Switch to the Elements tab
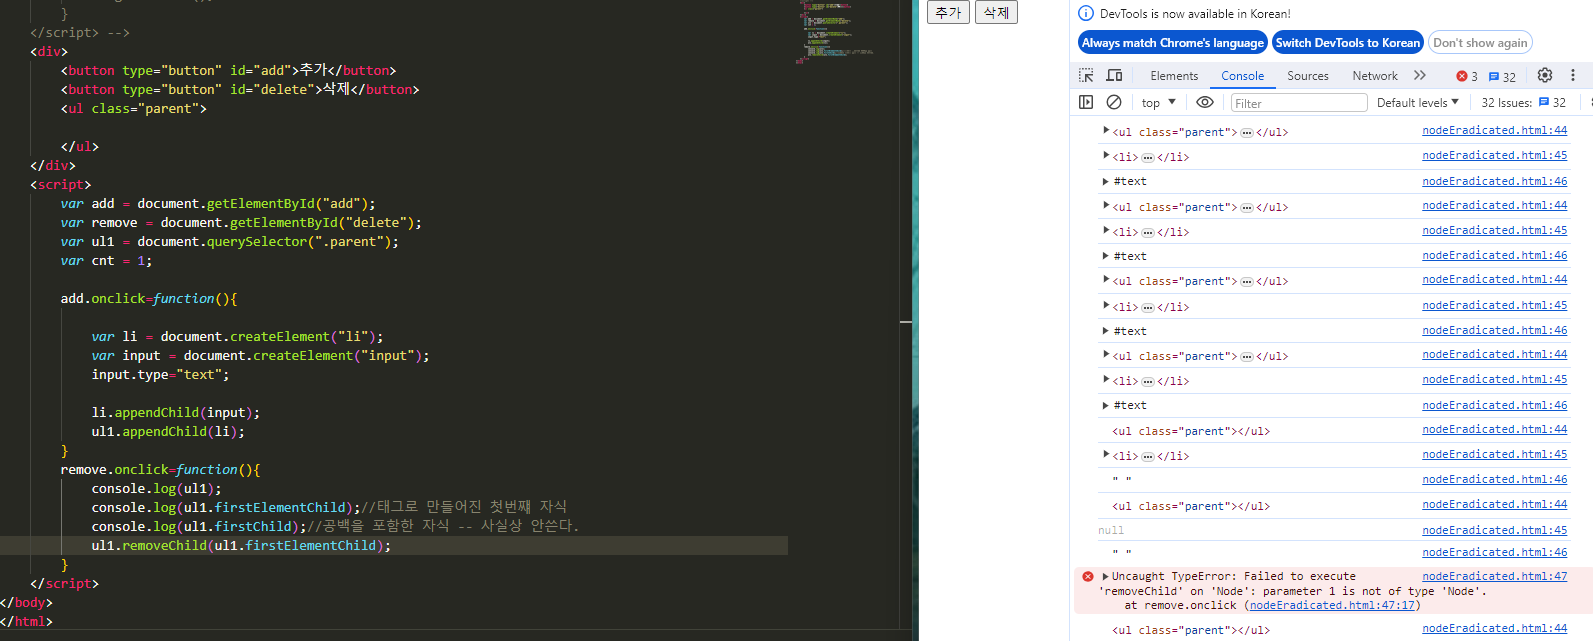1593x641 pixels. [x=1174, y=76]
